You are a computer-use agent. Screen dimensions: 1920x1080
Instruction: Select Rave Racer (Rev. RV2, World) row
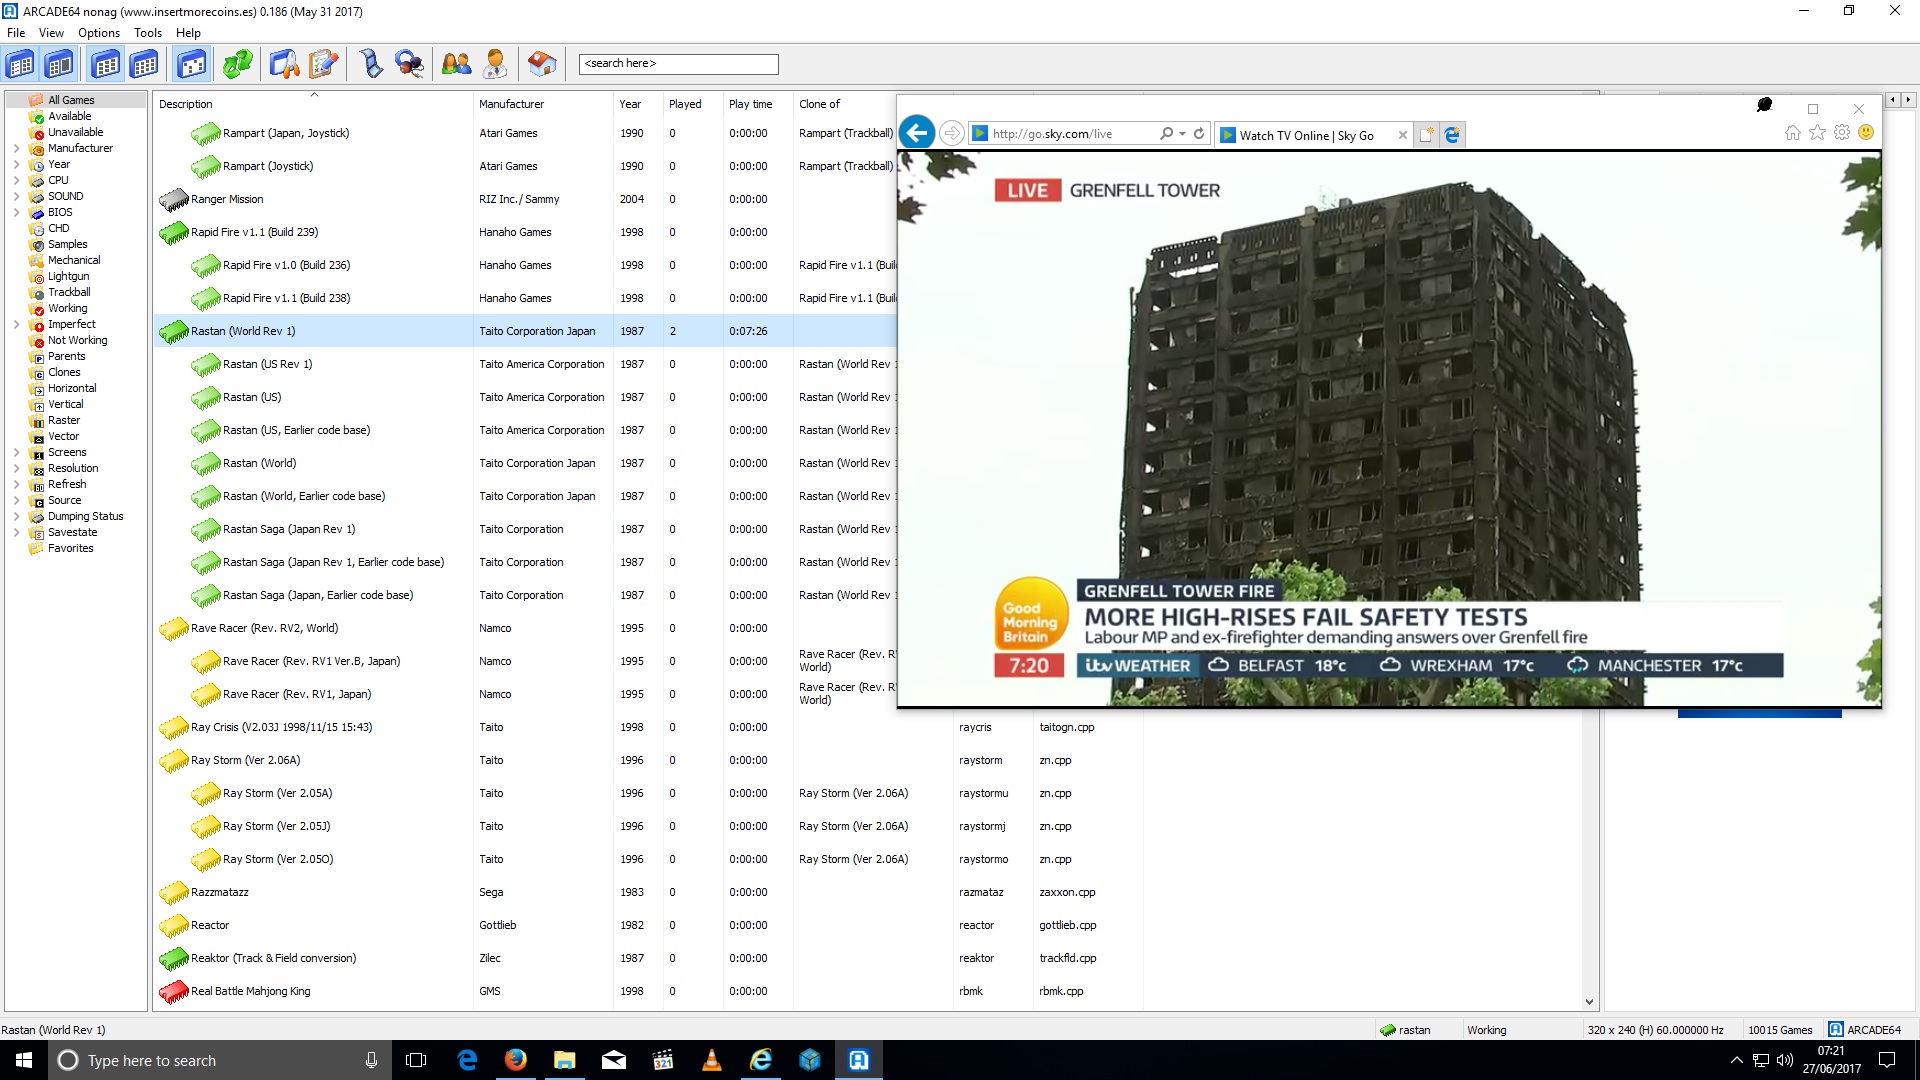click(x=525, y=628)
